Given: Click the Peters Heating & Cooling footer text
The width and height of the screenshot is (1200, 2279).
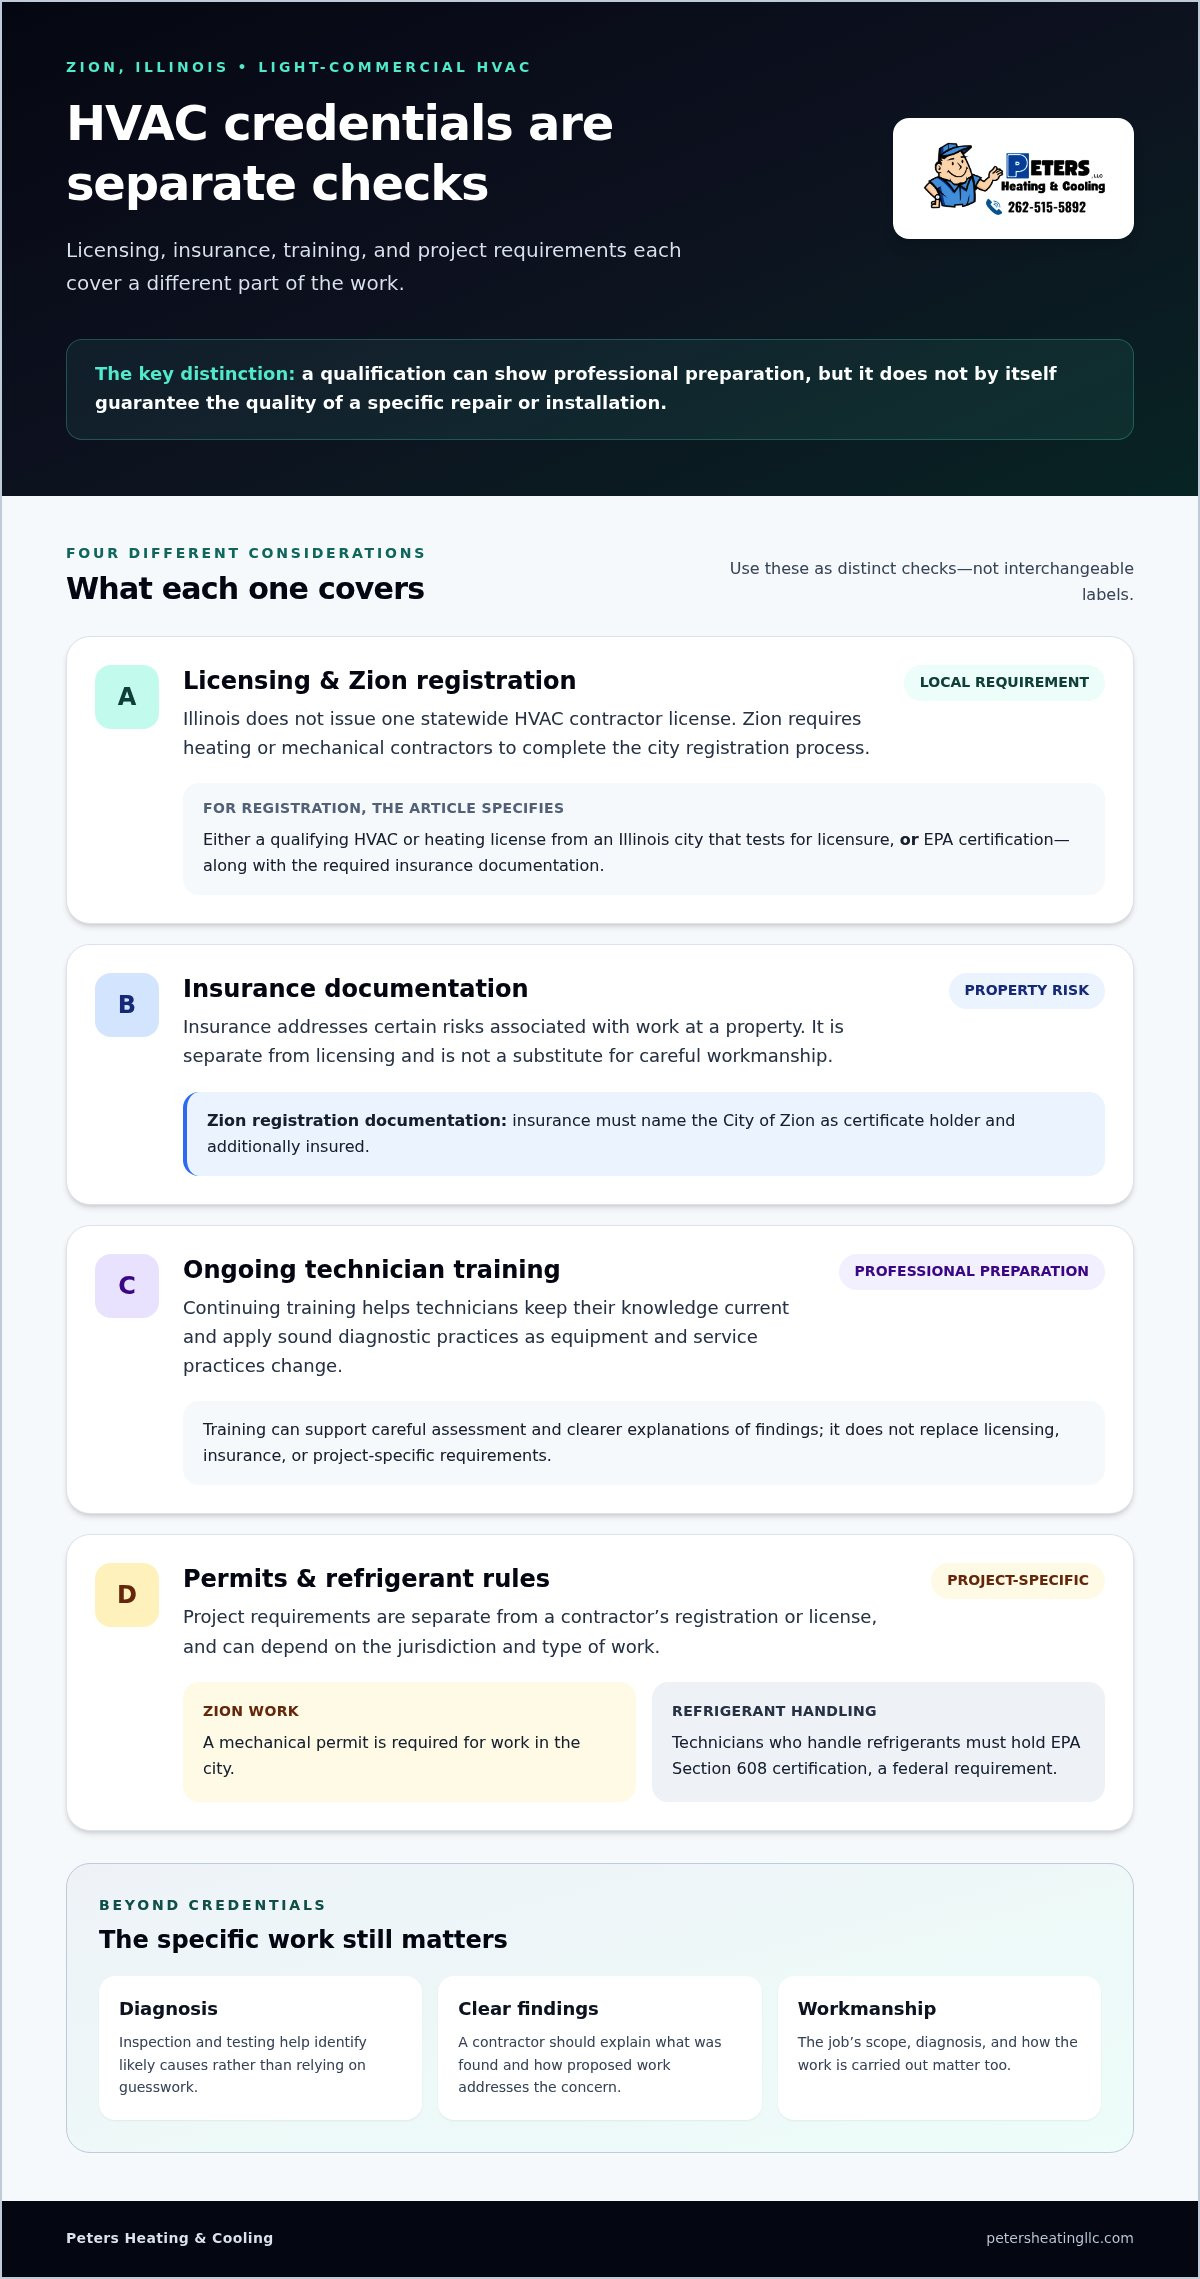Looking at the screenshot, I should (x=169, y=2238).
